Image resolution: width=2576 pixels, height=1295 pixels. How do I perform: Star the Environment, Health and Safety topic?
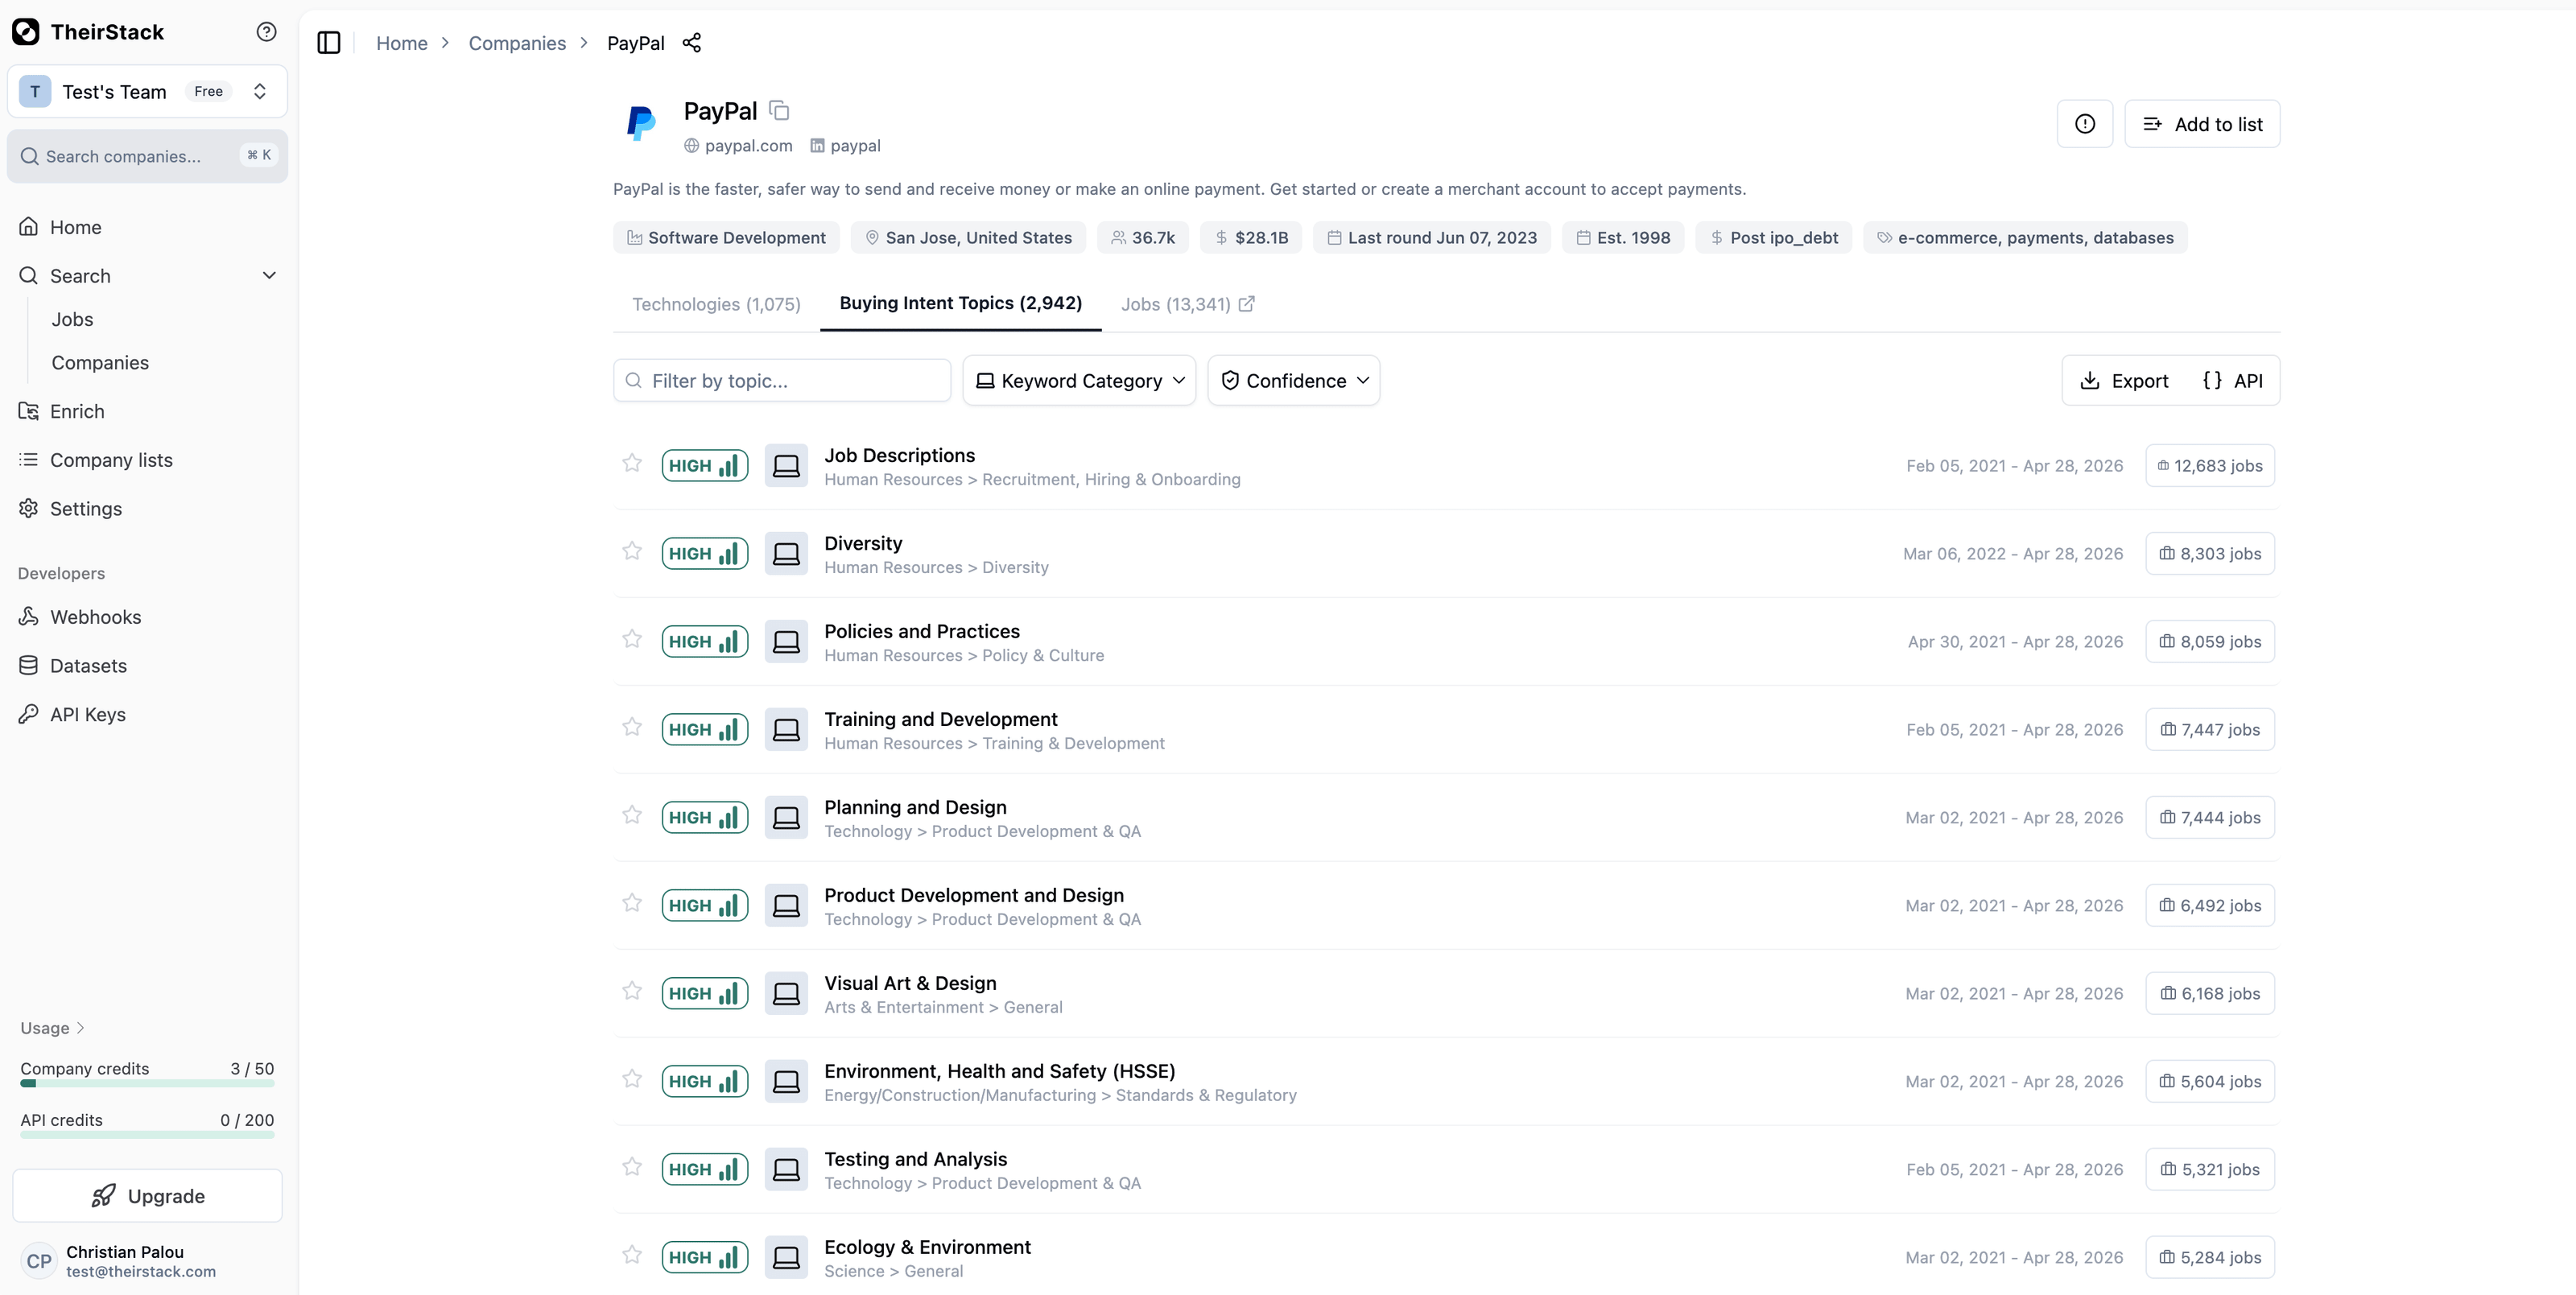[632, 1079]
